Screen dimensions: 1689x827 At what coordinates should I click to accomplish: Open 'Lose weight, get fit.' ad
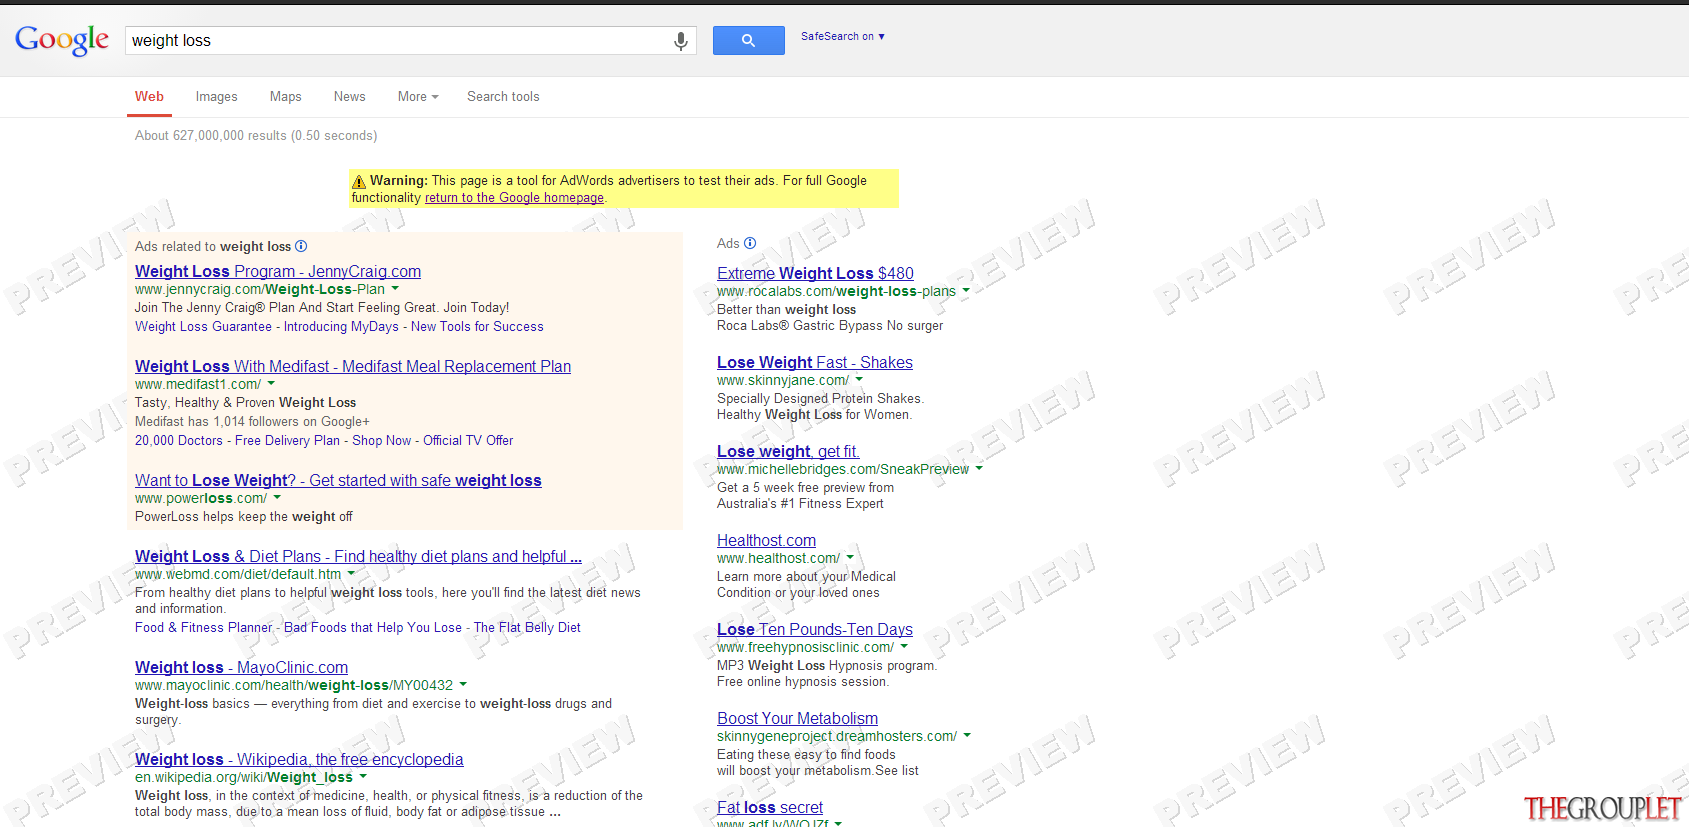(788, 451)
